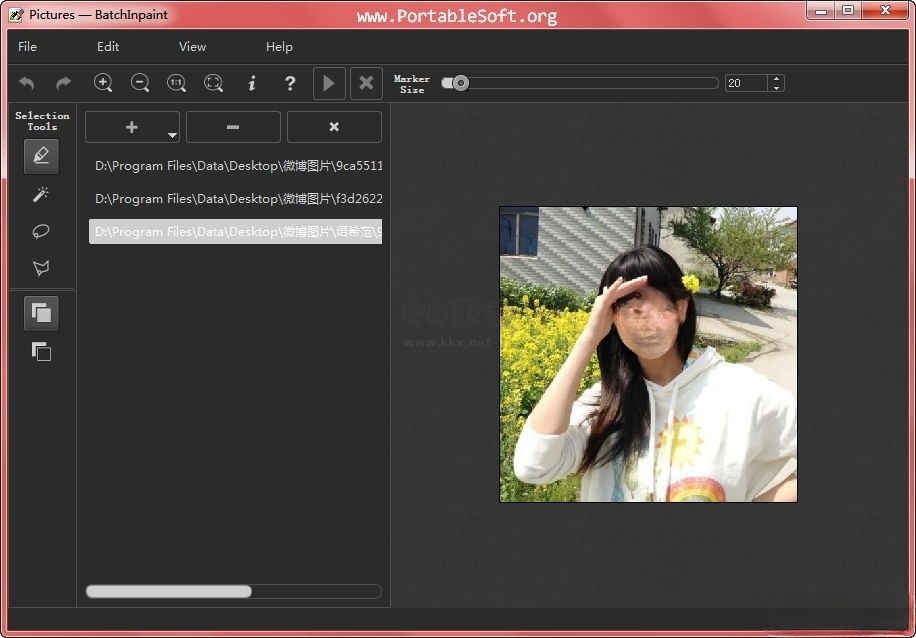This screenshot has width=916, height=638.
Task: Click the zoom to fit icon
Action: [214, 83]
